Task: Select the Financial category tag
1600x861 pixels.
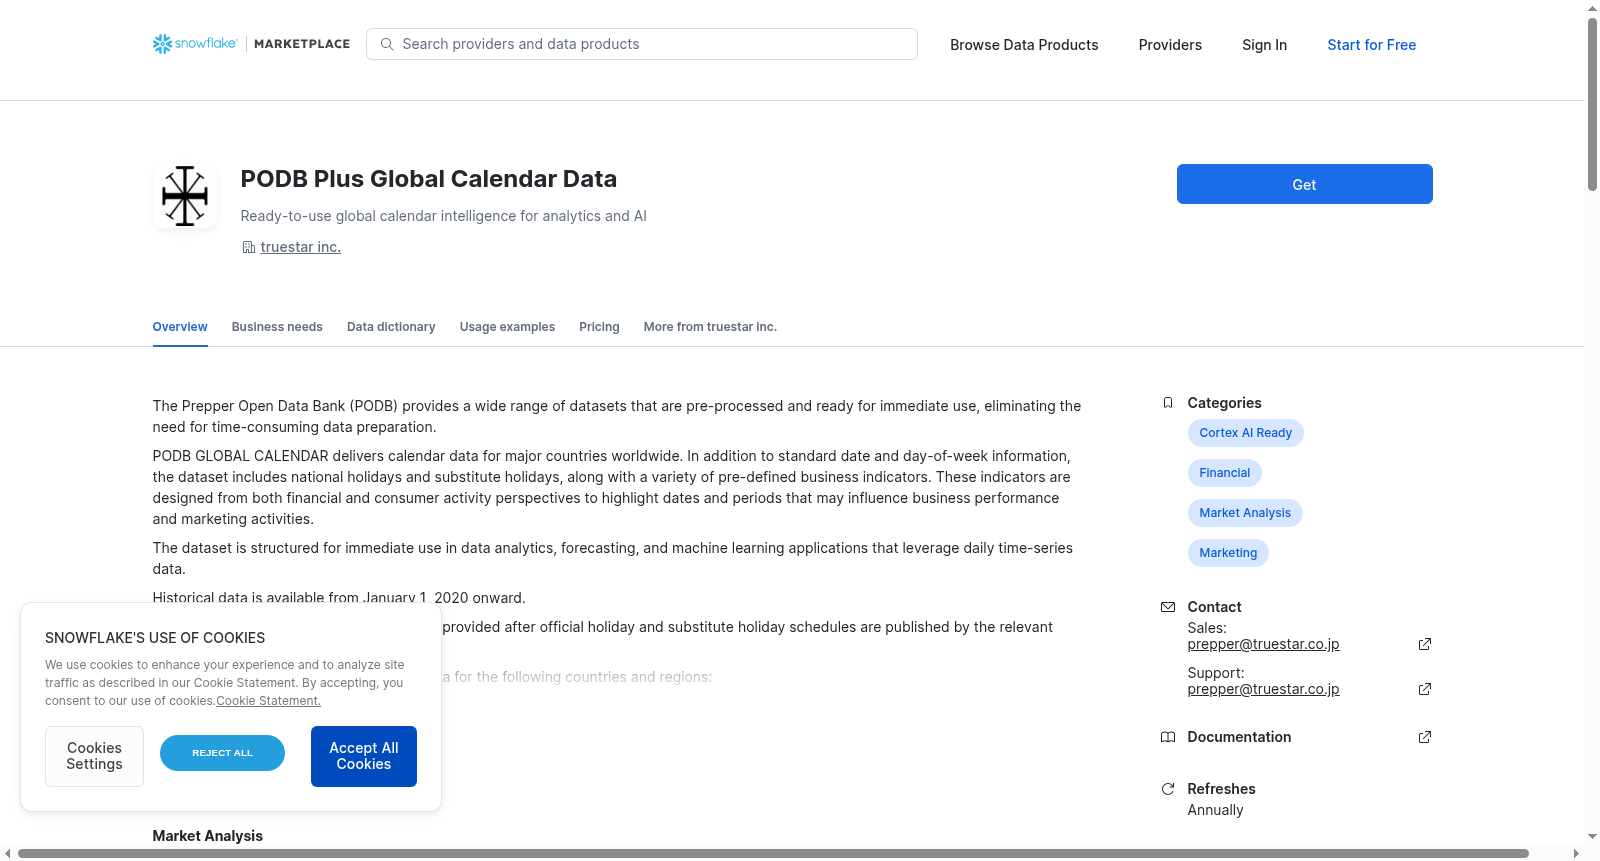Action: click(x=1224, y=473)
